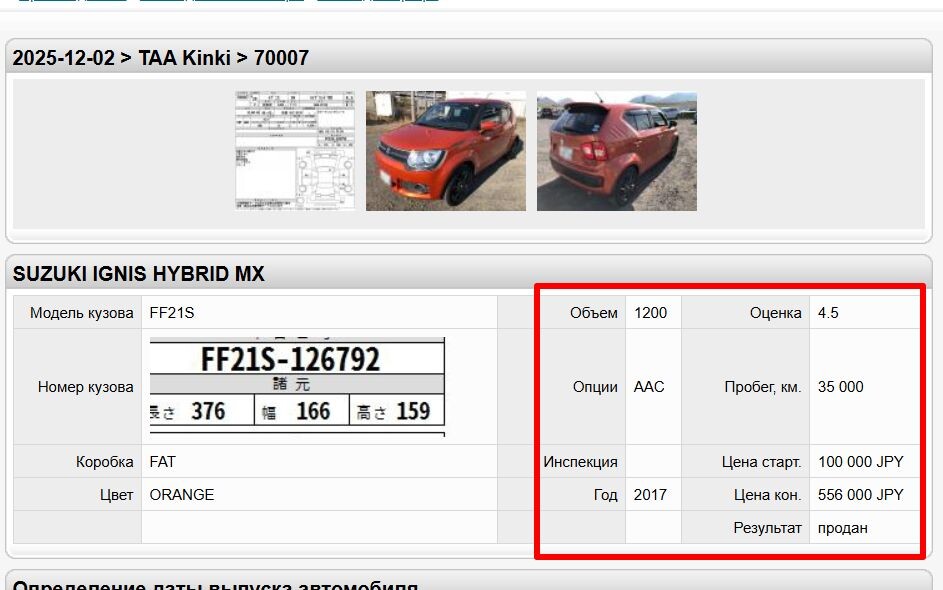Select the mileage value '35 000'
The width and height of the screenshot is (943, 590).
point(841,387)
